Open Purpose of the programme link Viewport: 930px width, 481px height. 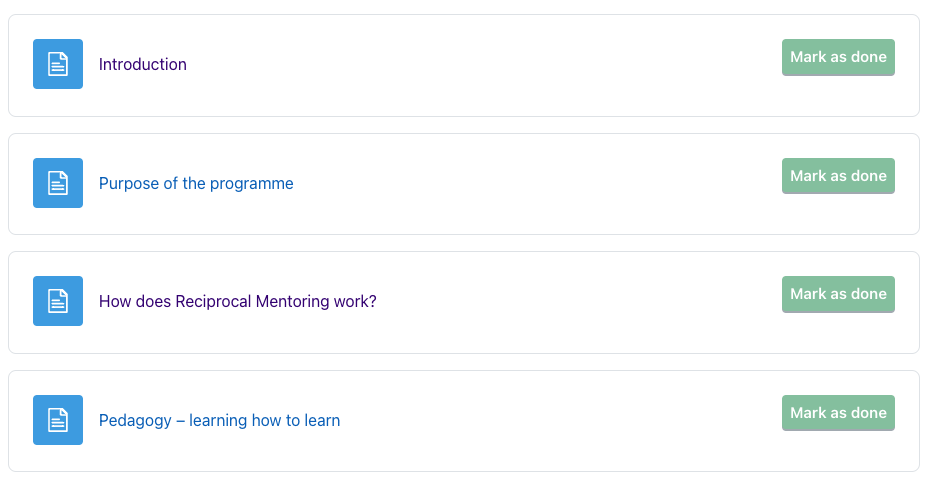(196, 183)
